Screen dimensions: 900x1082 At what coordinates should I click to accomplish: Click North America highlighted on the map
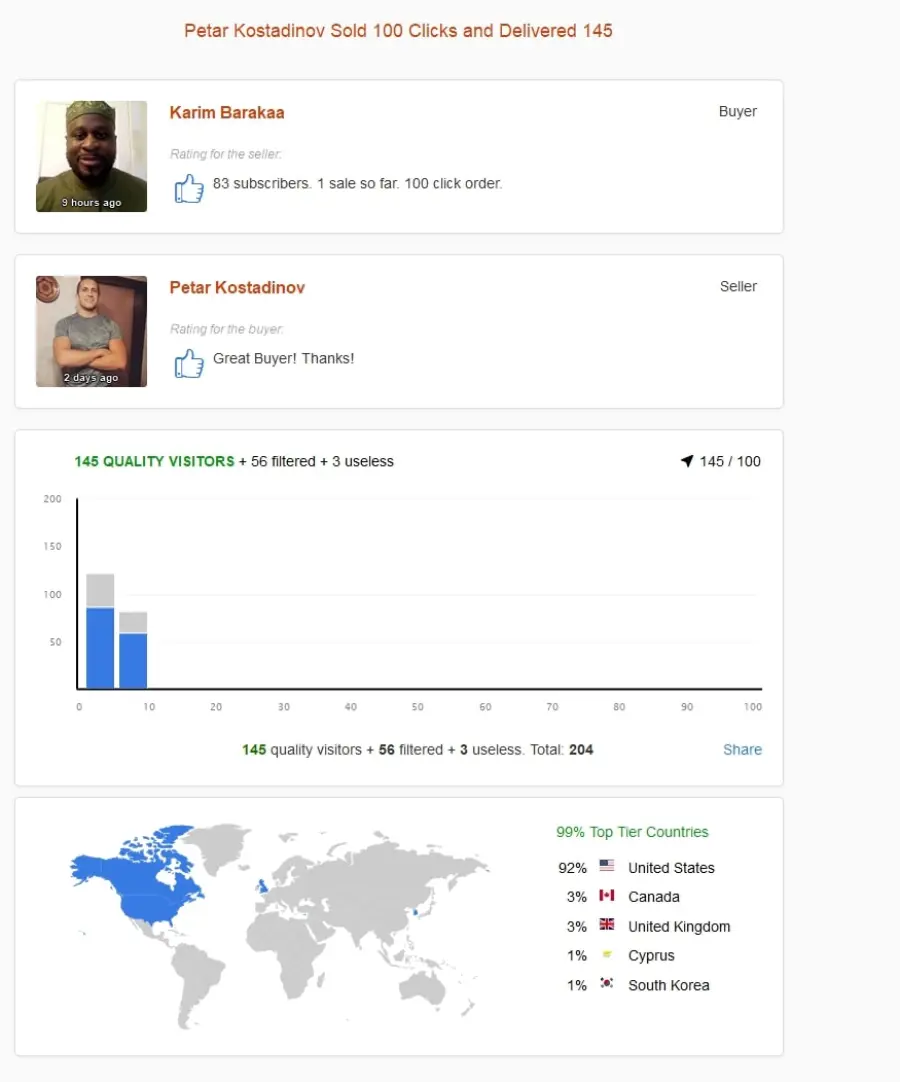point(148,887)
